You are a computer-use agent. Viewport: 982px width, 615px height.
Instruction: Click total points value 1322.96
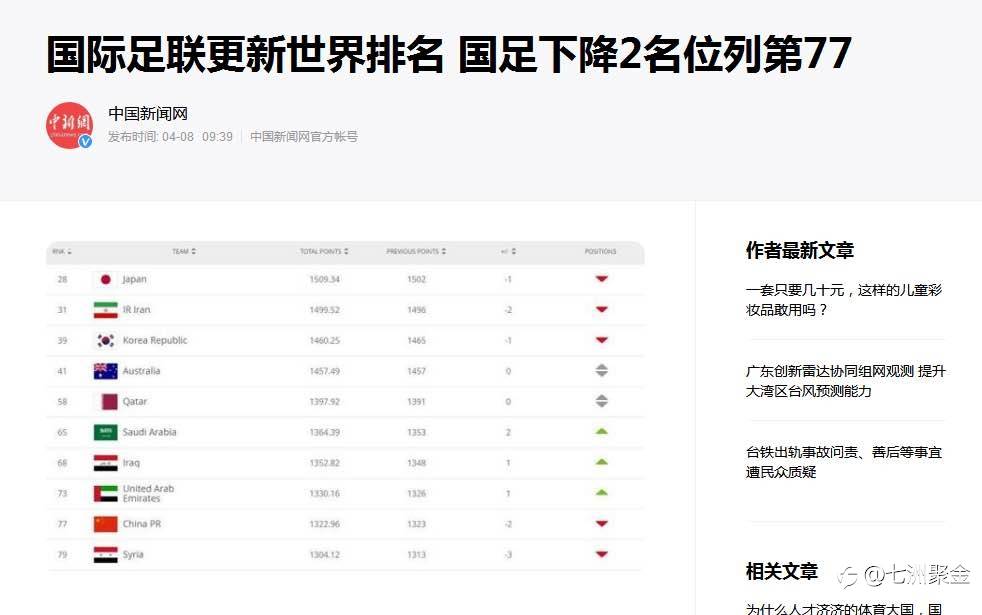(324, 524)
